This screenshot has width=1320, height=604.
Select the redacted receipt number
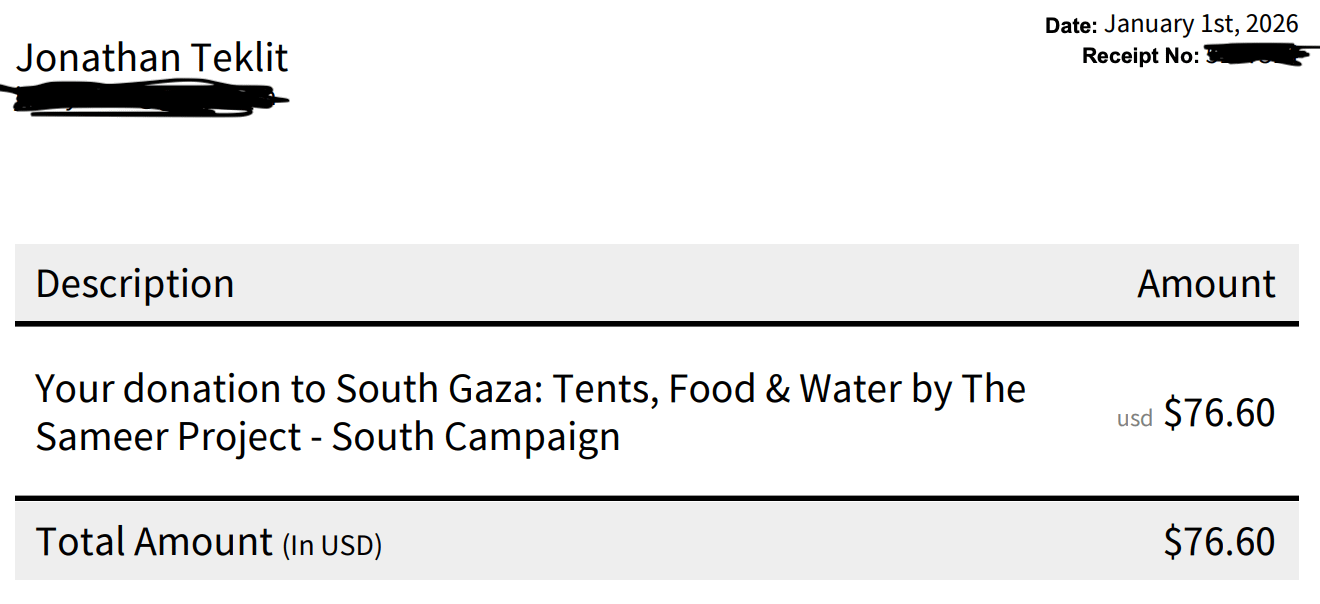1256,57
